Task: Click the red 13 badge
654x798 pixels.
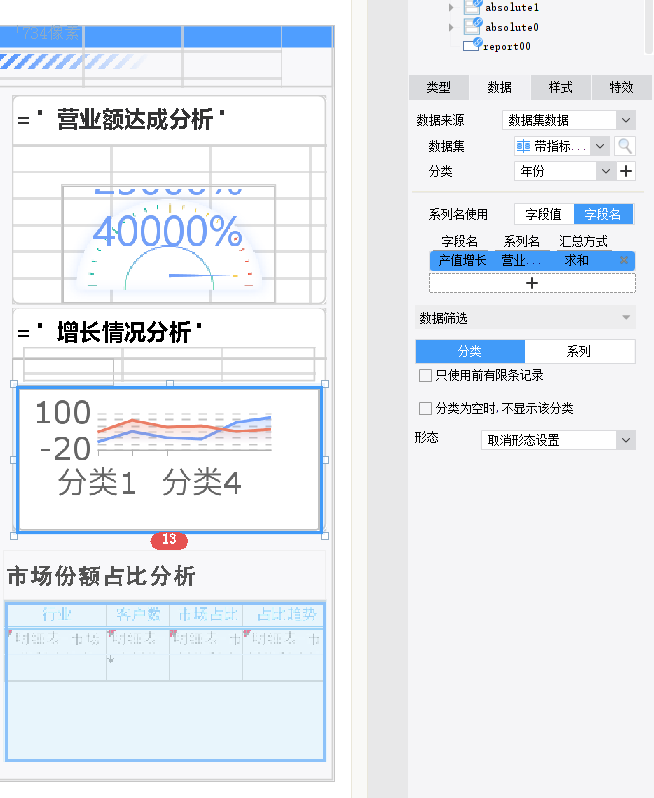Action: pyautogui.click(x=169, y=539)
